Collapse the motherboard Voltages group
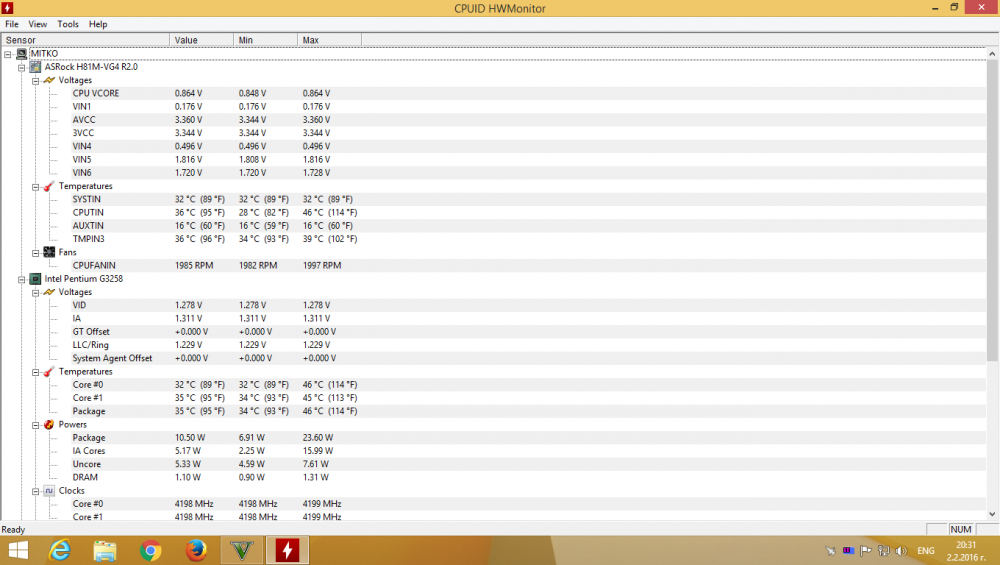The image size is (1000, 565). [x=36, y=81]
